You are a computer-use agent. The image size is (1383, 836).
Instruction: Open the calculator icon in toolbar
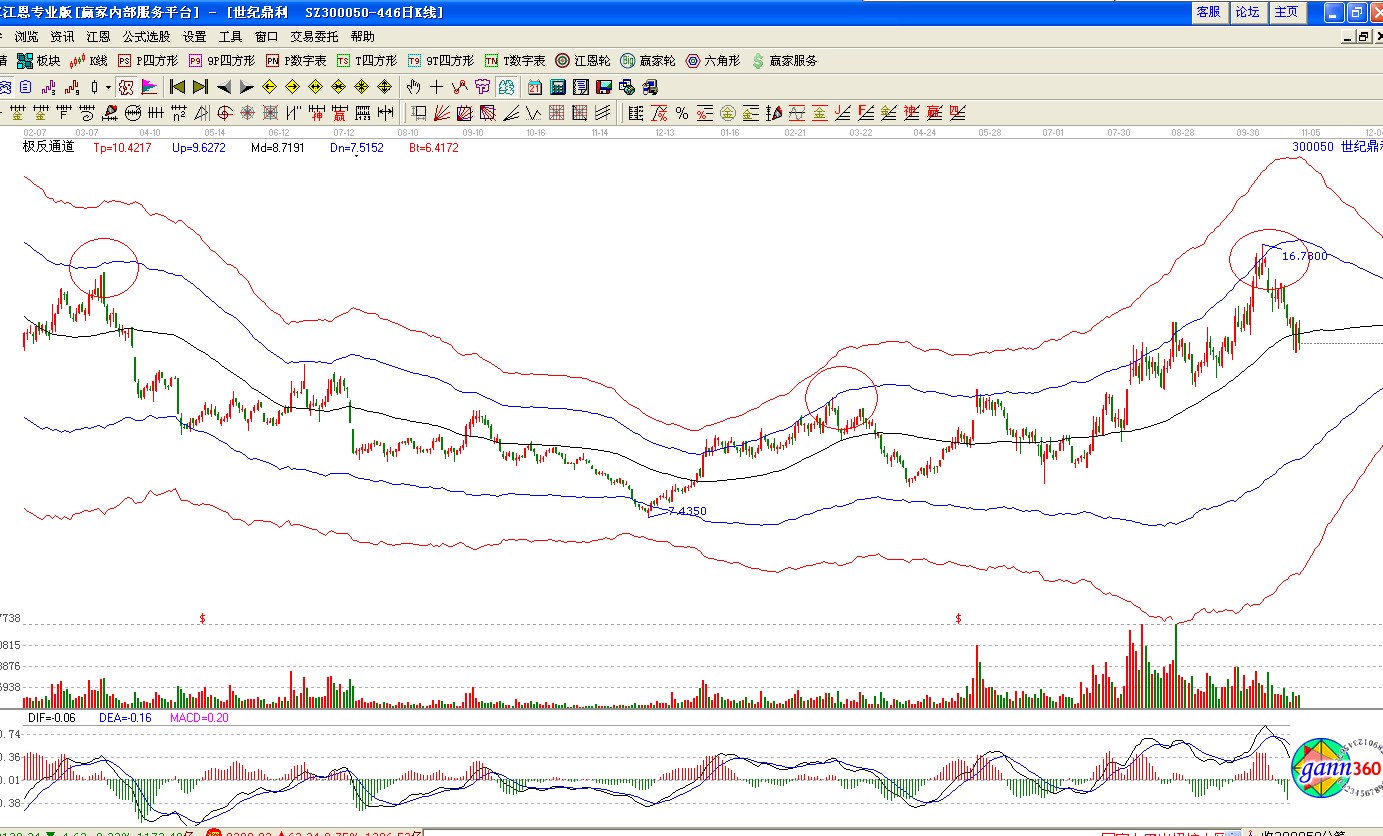pyautogui.click(x=557, y=87)
